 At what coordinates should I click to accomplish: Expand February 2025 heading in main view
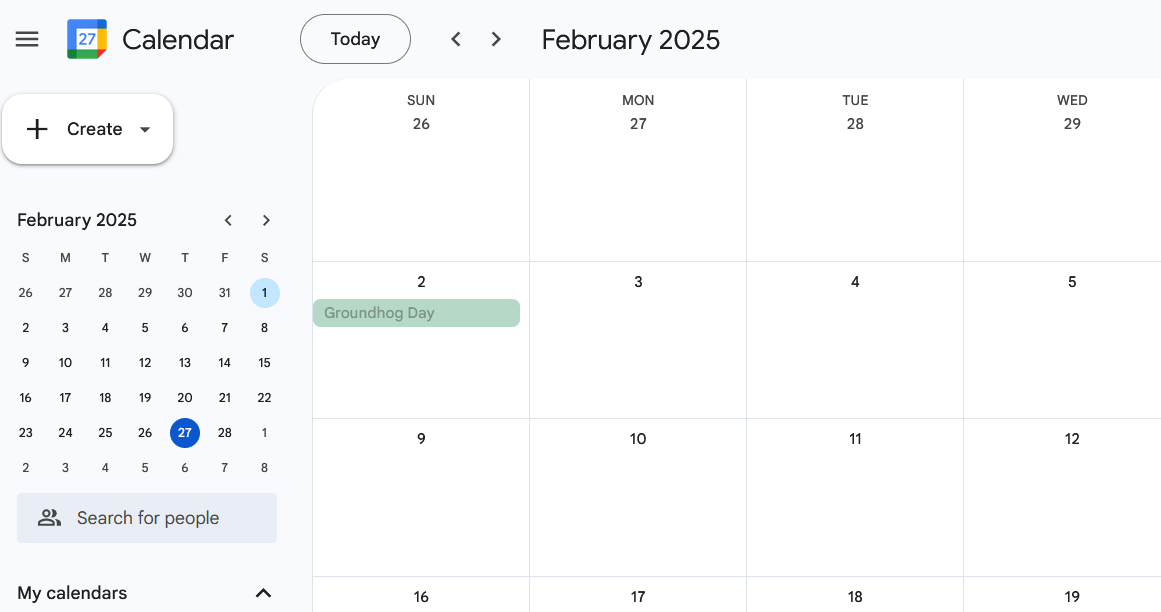(x=630, y=40)
